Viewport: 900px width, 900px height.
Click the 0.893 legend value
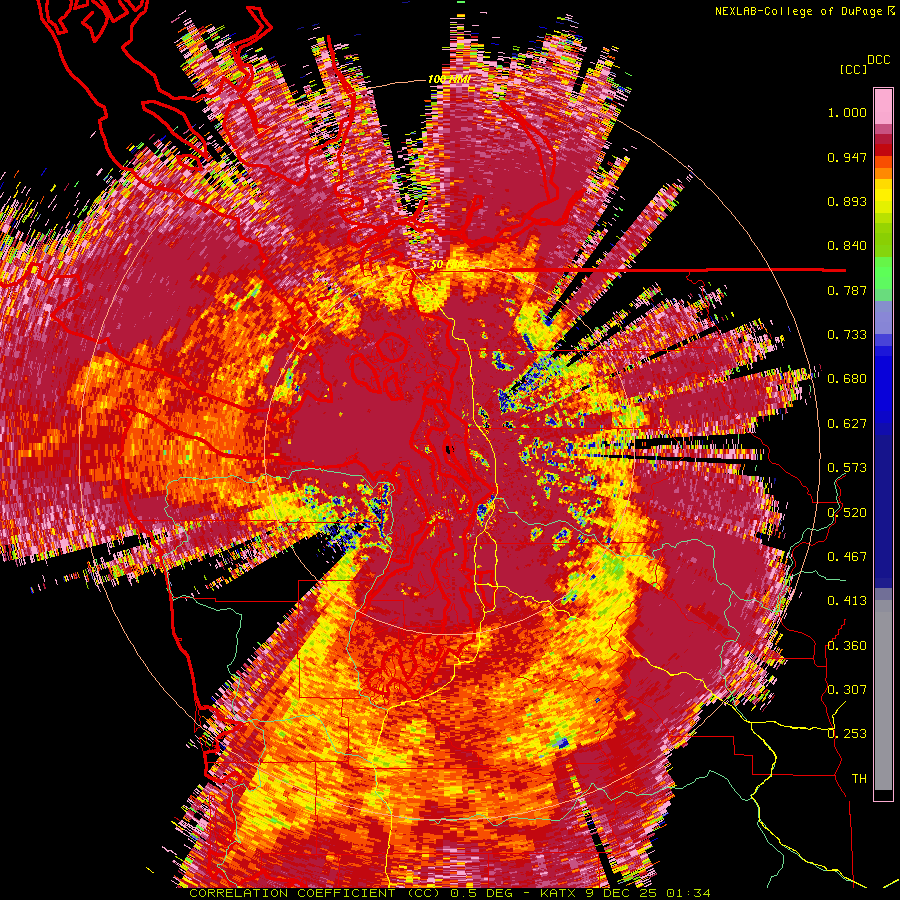point(847,201)
